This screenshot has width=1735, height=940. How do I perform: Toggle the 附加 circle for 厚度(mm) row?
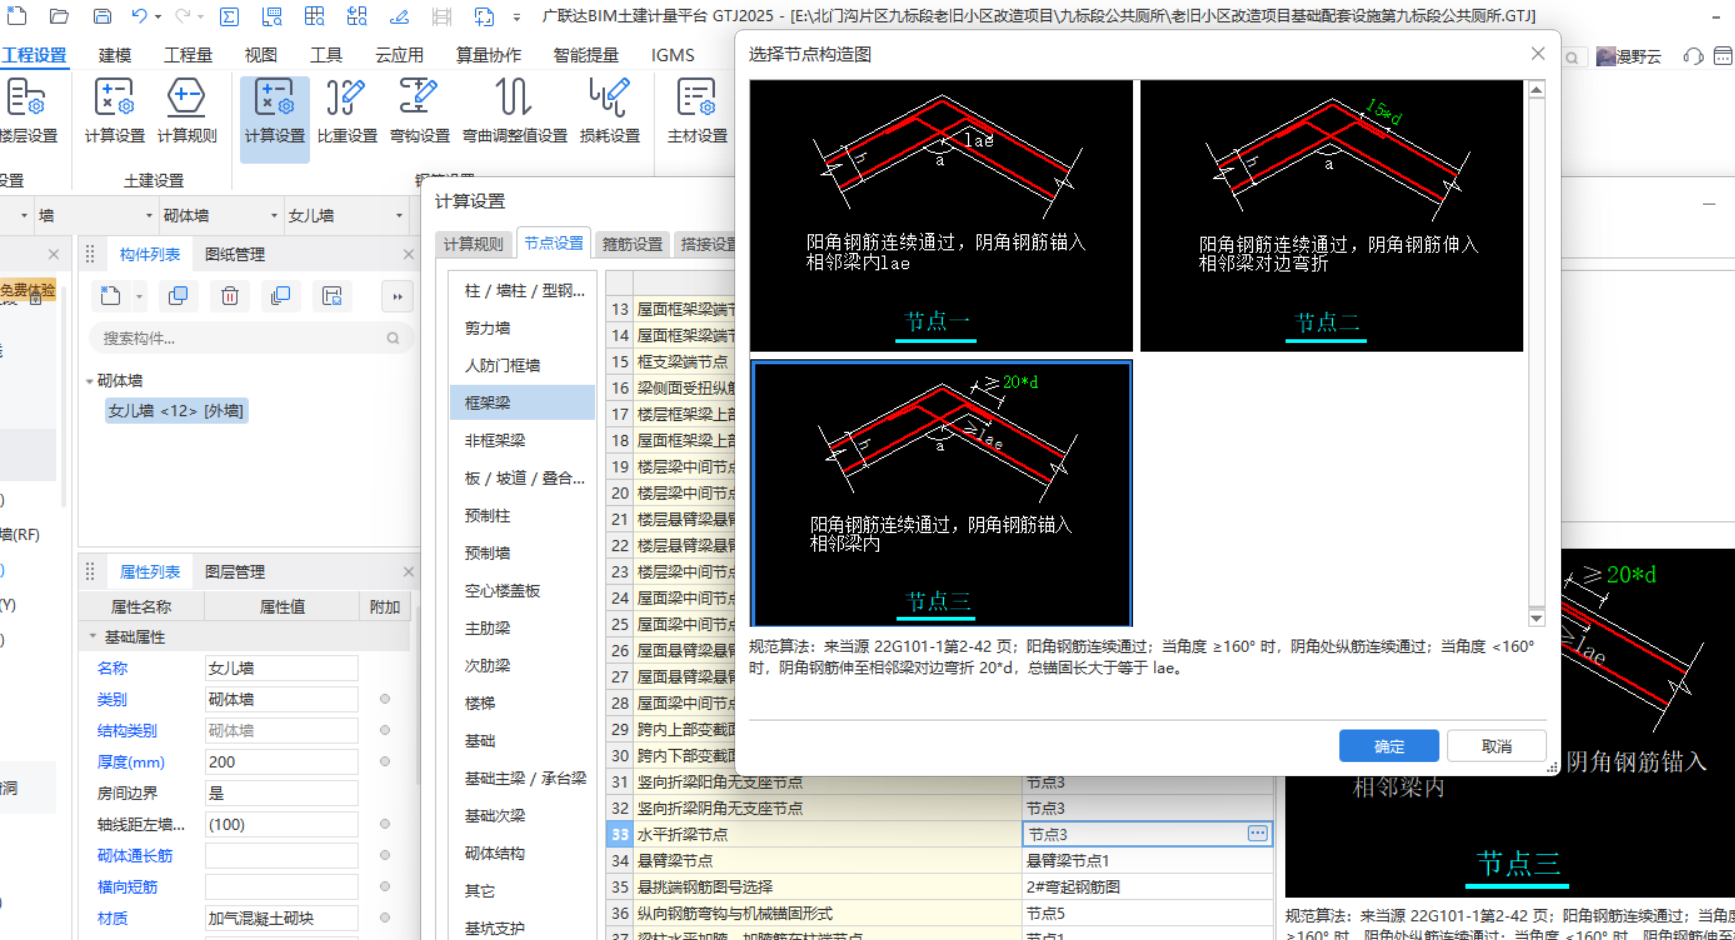point(385,761)
